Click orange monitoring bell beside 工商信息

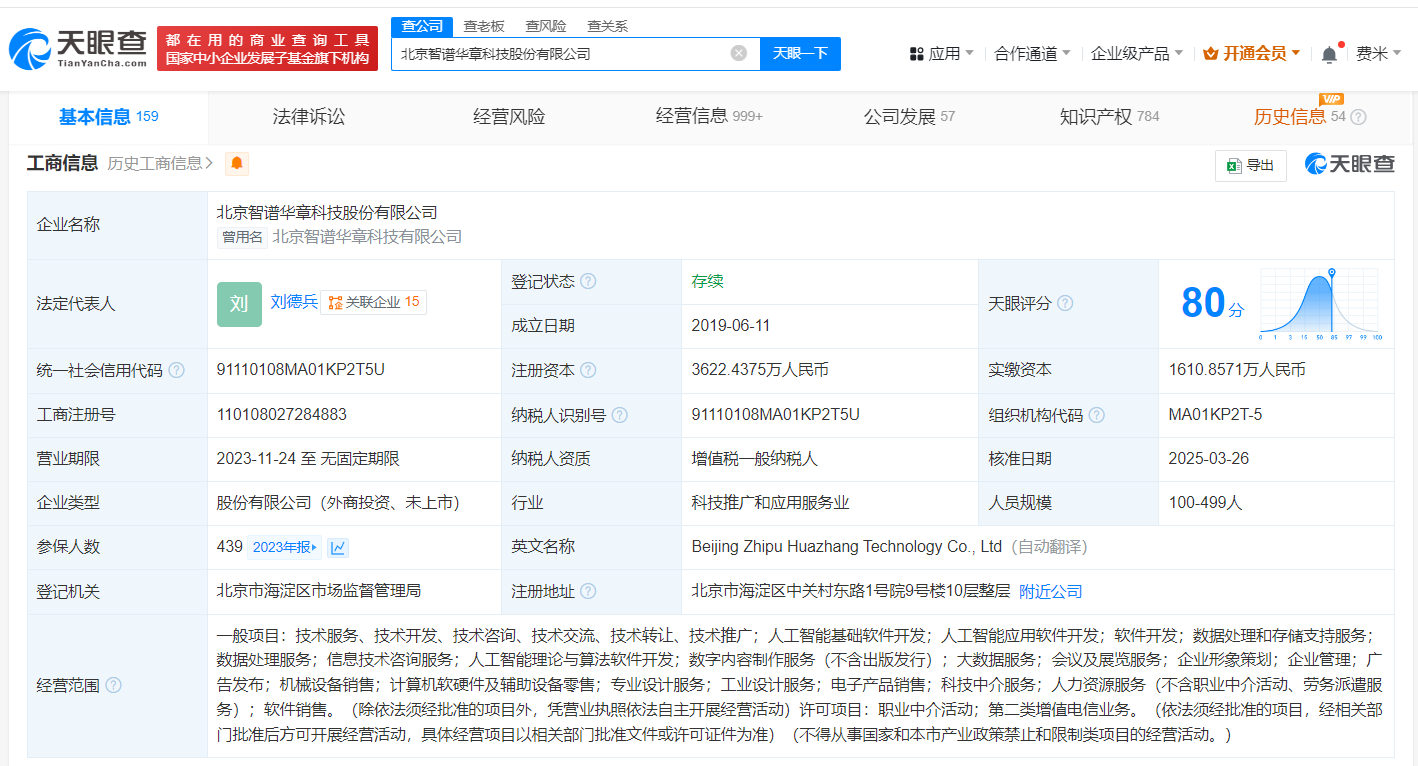coord(237,164)
